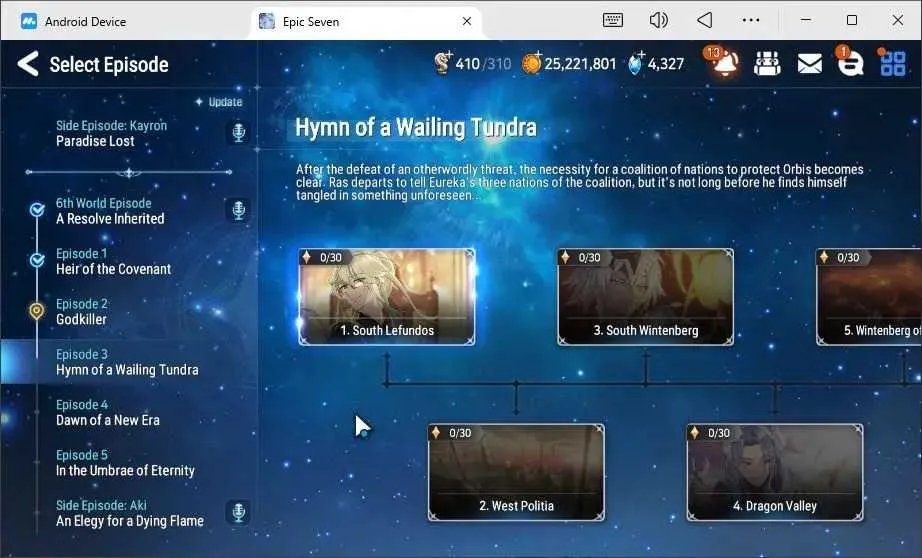This screenshot has width=922, height=558.
Task: Open the chat bubble icon with badge
Action: tap(850, 63)
